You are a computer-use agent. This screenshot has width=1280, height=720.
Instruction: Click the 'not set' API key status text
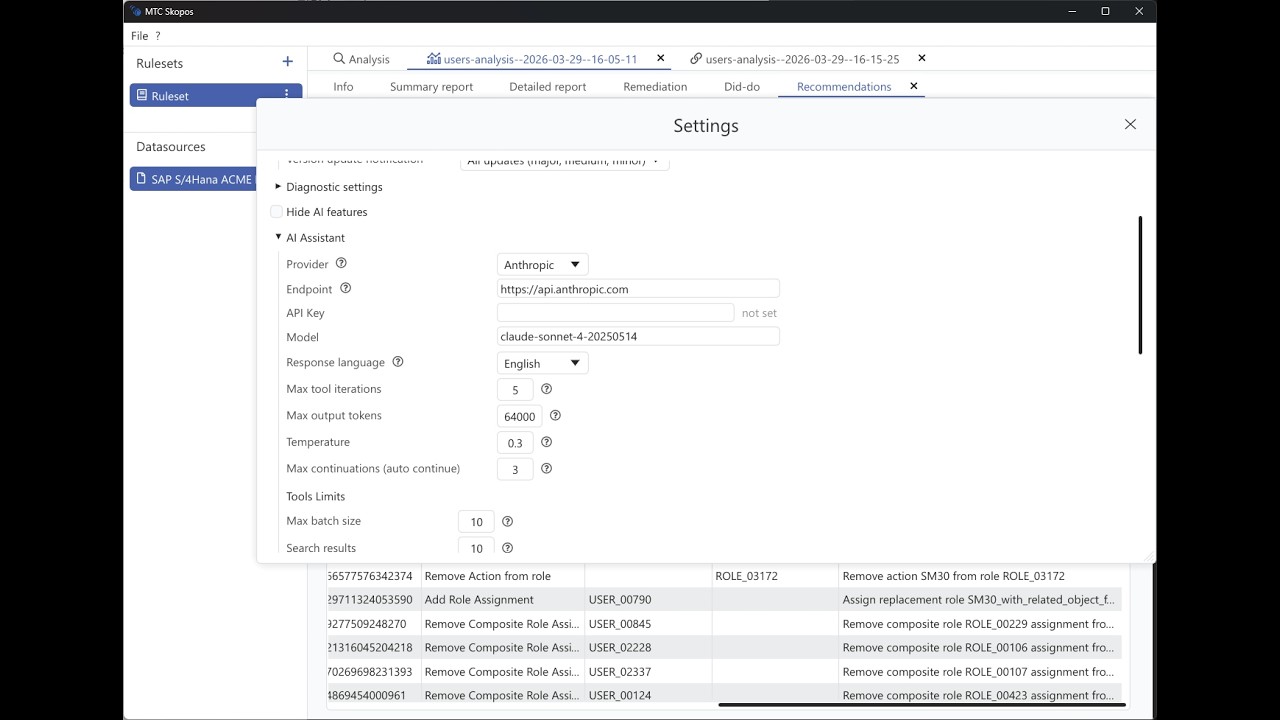pyautogui.click(x=759, y=313)
